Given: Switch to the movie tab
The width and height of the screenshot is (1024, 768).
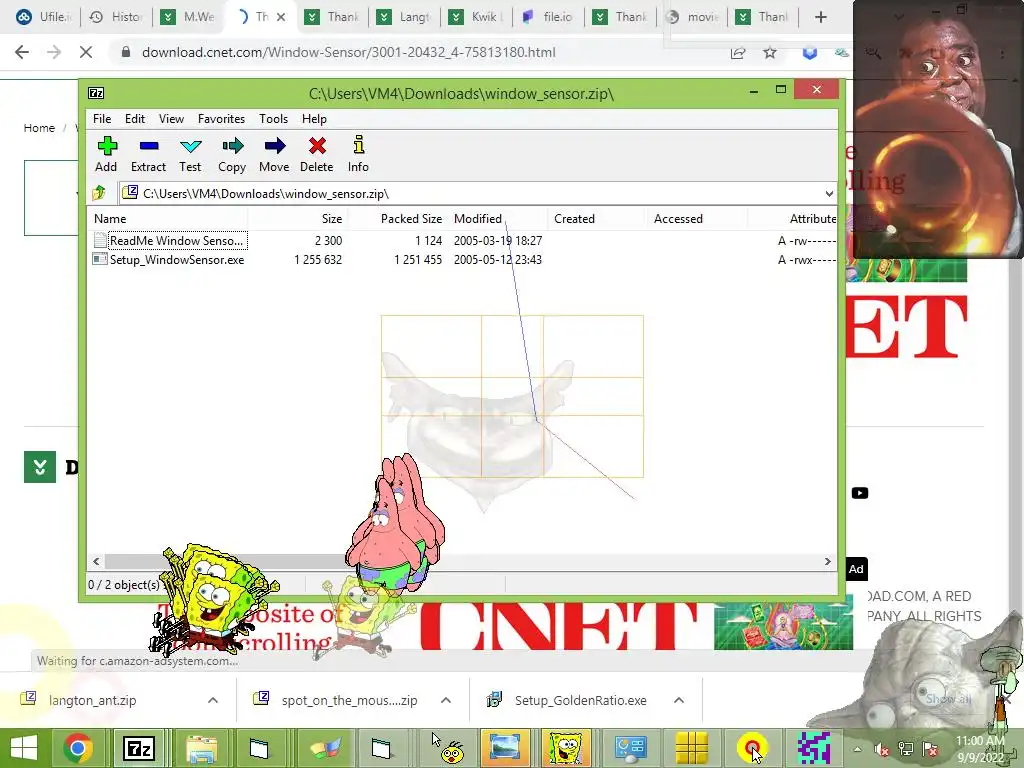Looking at the screenshot, I should pyautogui.click(x=692, y=17).
